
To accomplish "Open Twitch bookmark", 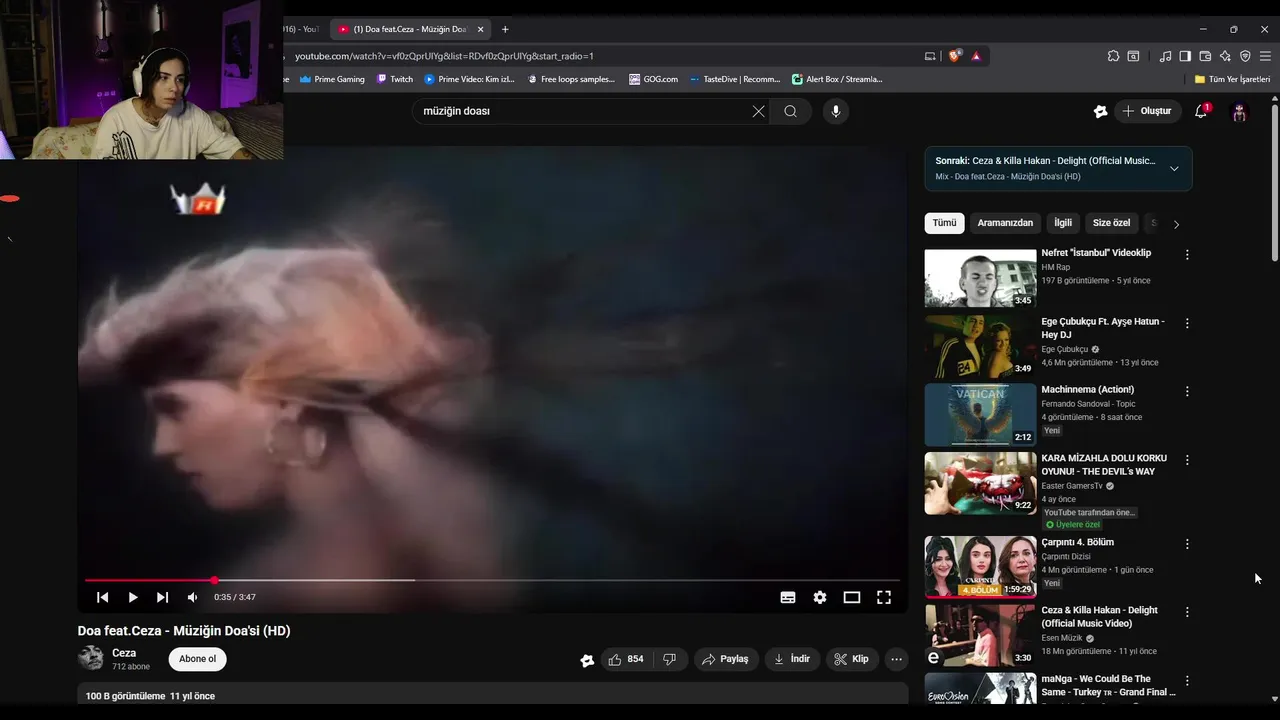I will [394, 79].
